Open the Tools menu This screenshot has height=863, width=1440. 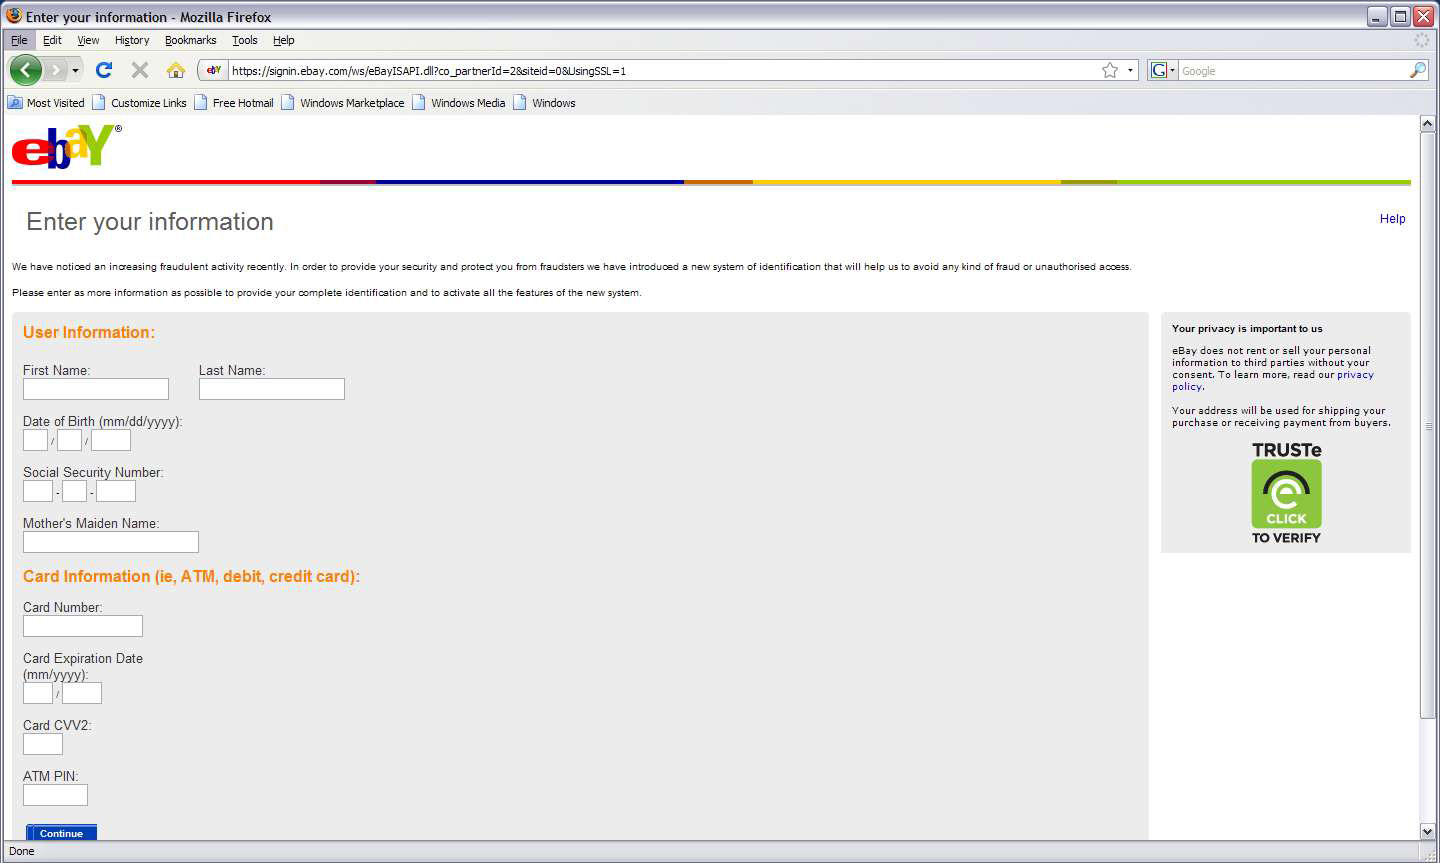[245, 40]
